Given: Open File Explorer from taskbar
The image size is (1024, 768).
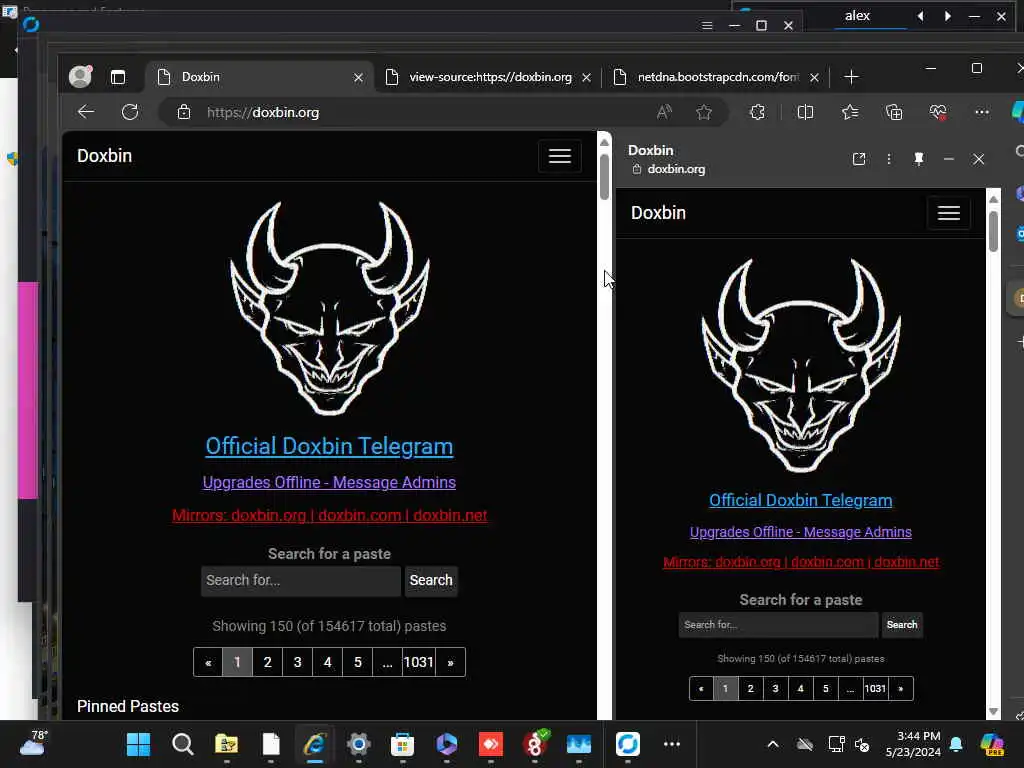Looking at the screenshot, I should (227, 744).
